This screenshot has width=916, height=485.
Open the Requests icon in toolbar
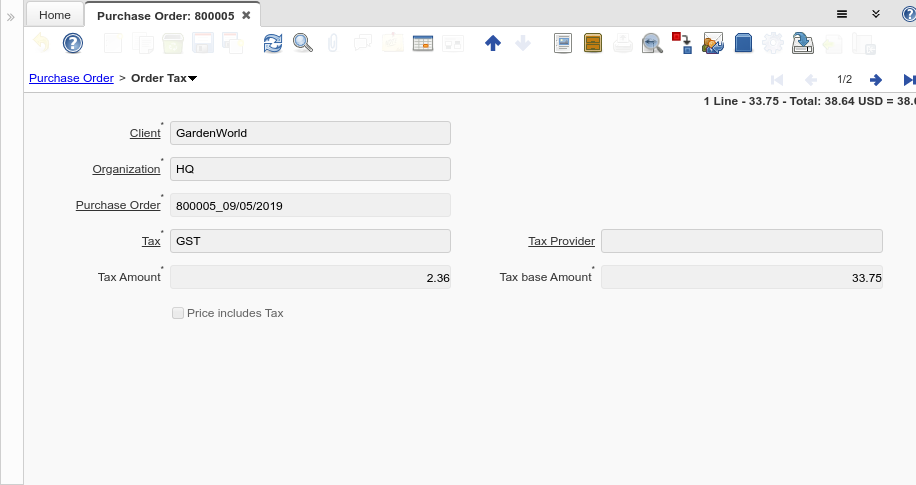(713, 43)
